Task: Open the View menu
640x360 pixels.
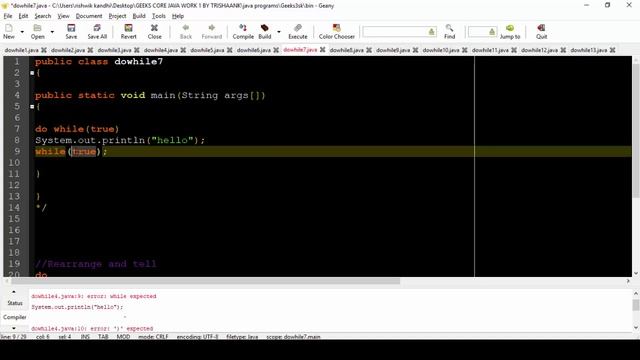Action: tap(63, 16)
